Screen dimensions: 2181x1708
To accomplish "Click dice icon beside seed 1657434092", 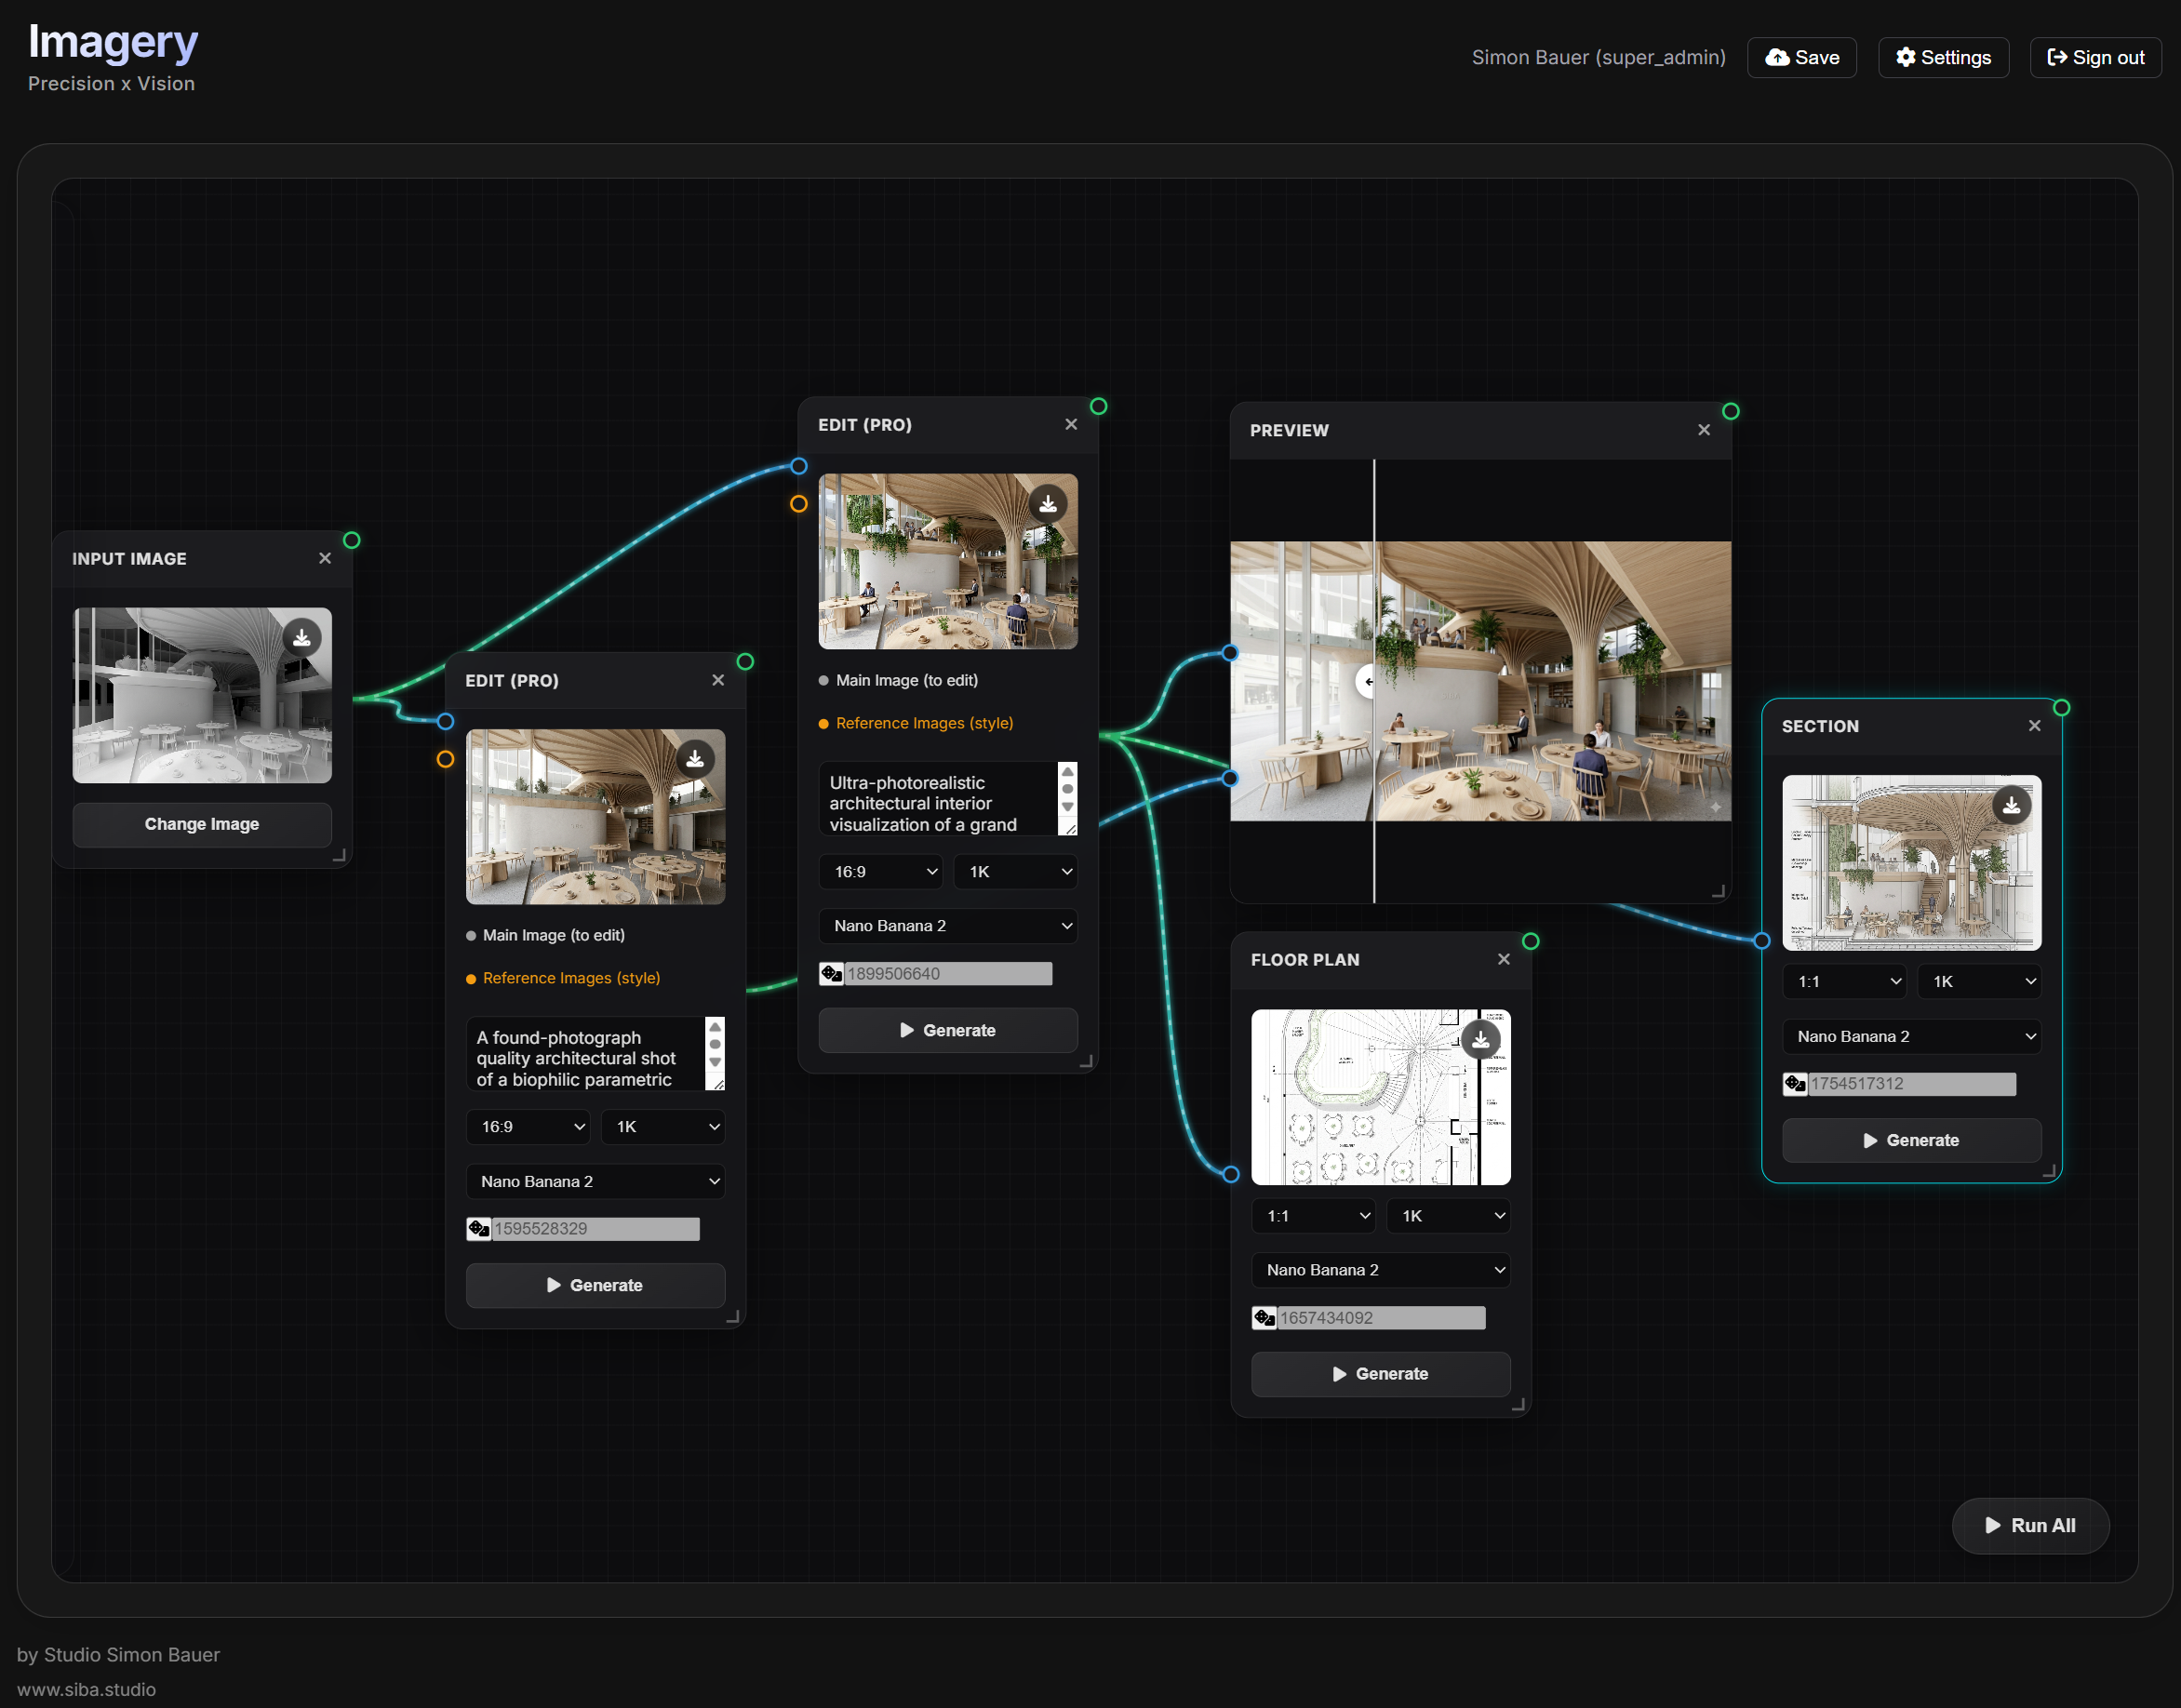I will point(1264,1318).
